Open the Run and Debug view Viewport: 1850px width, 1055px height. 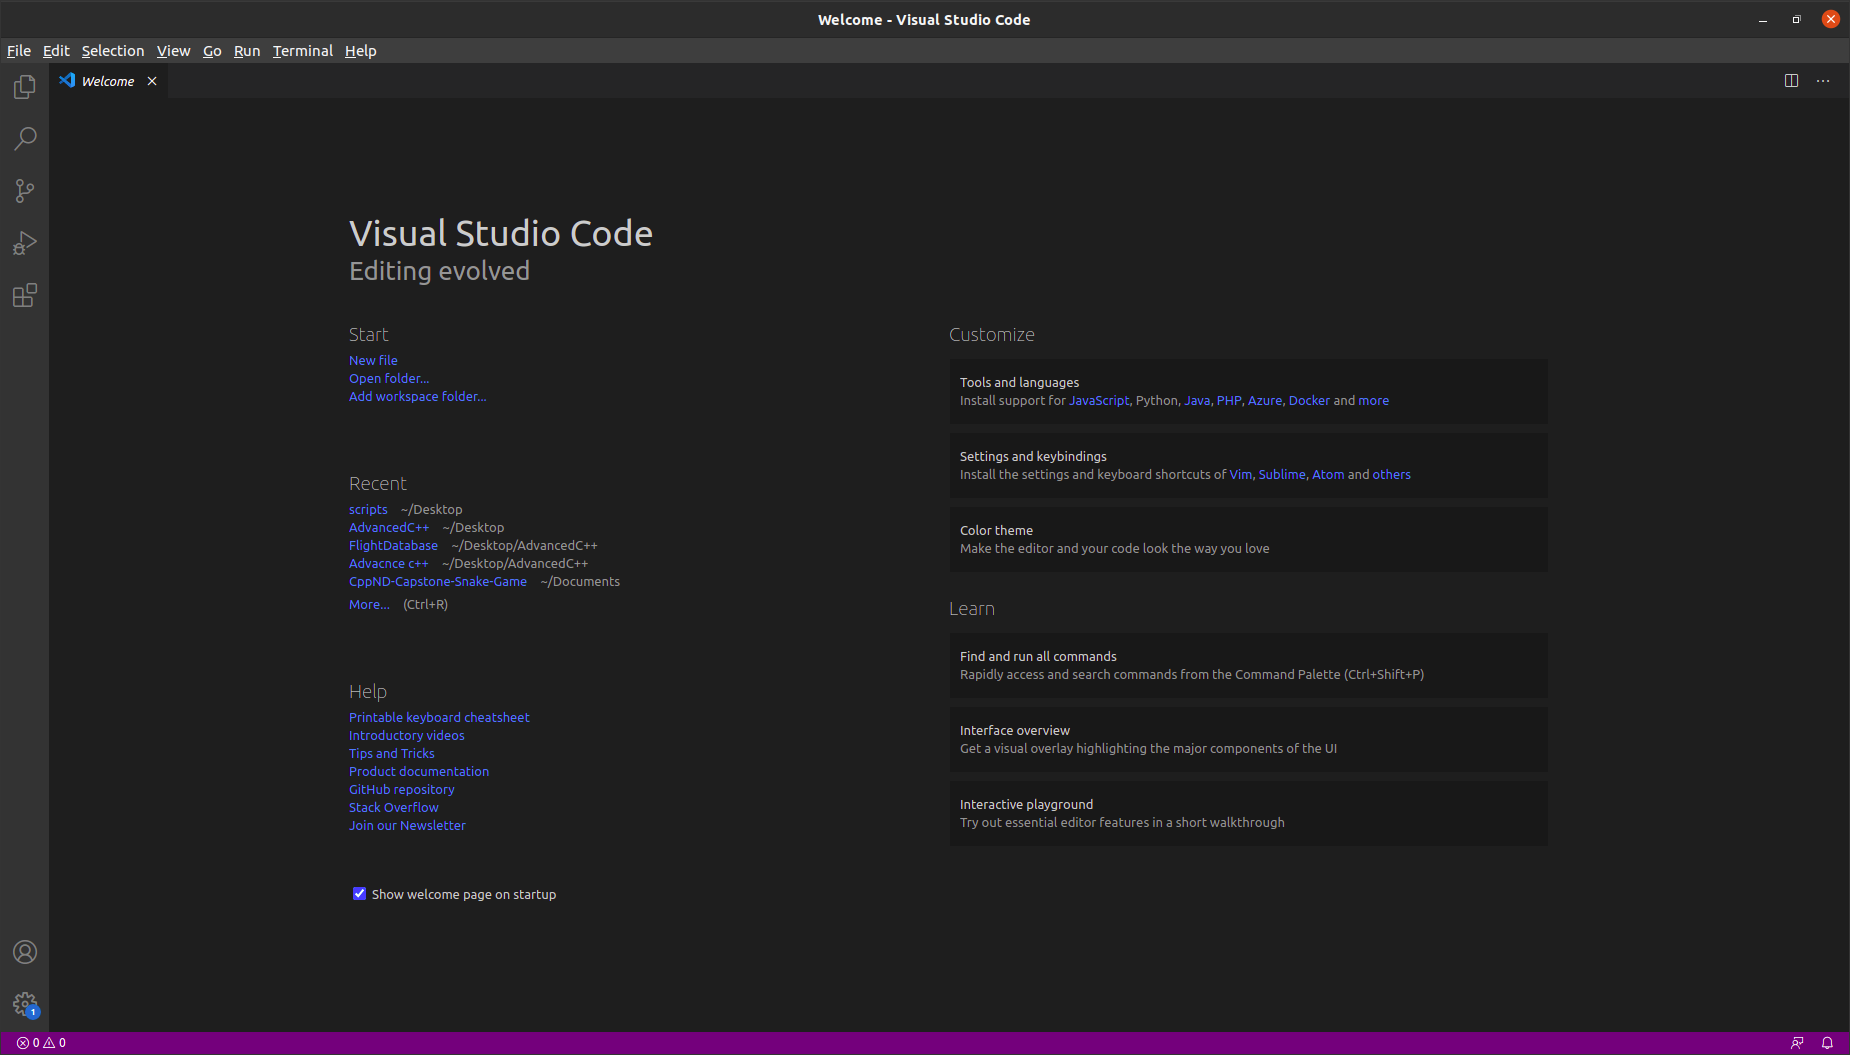pyautogui.click(x=25, y=243)
